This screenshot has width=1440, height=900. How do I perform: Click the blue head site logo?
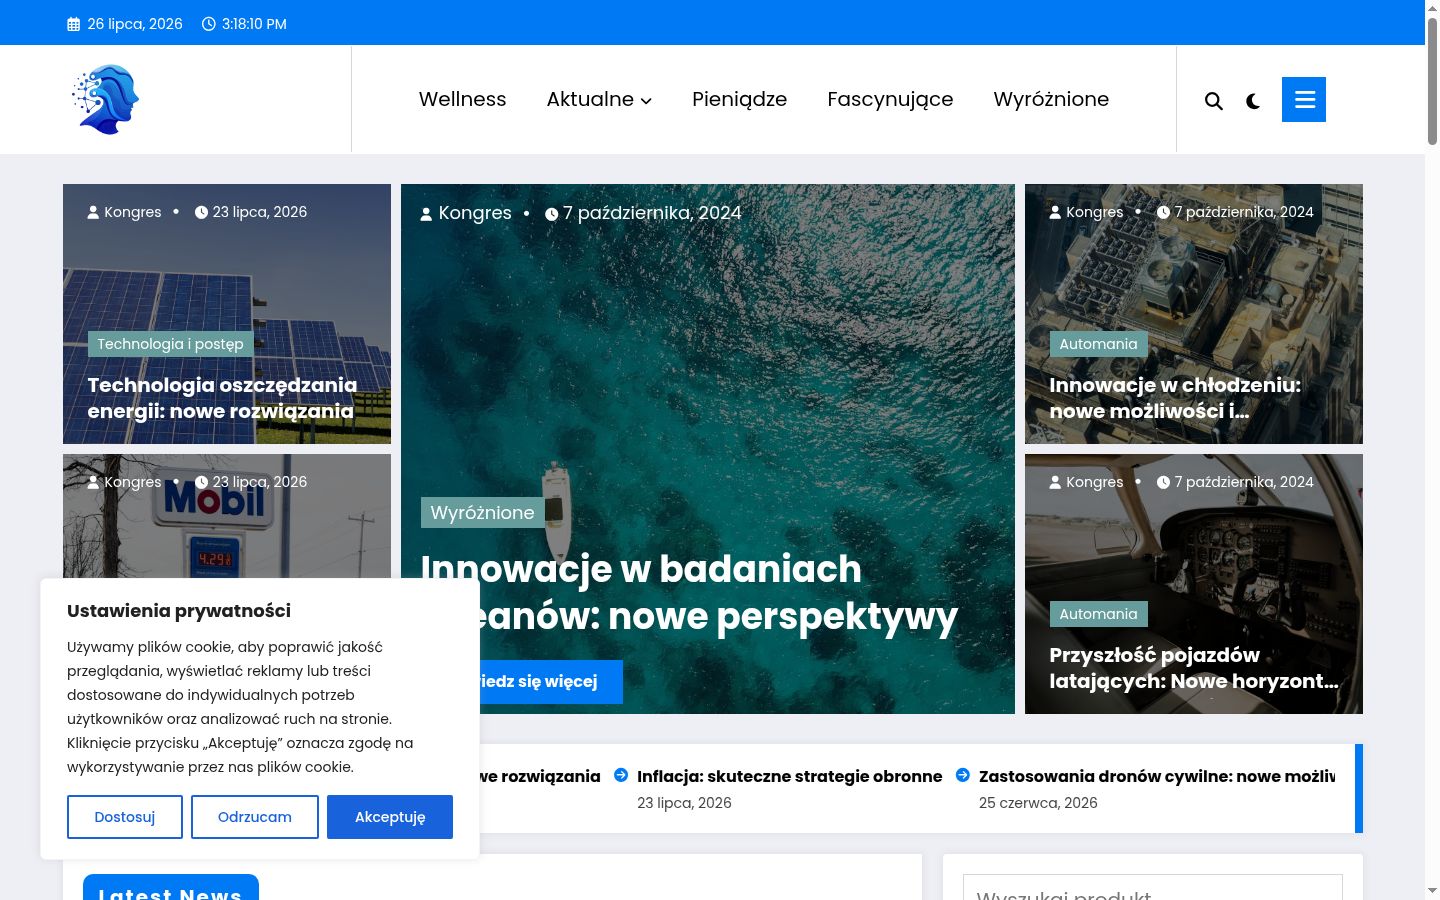[x=105, y=99]
